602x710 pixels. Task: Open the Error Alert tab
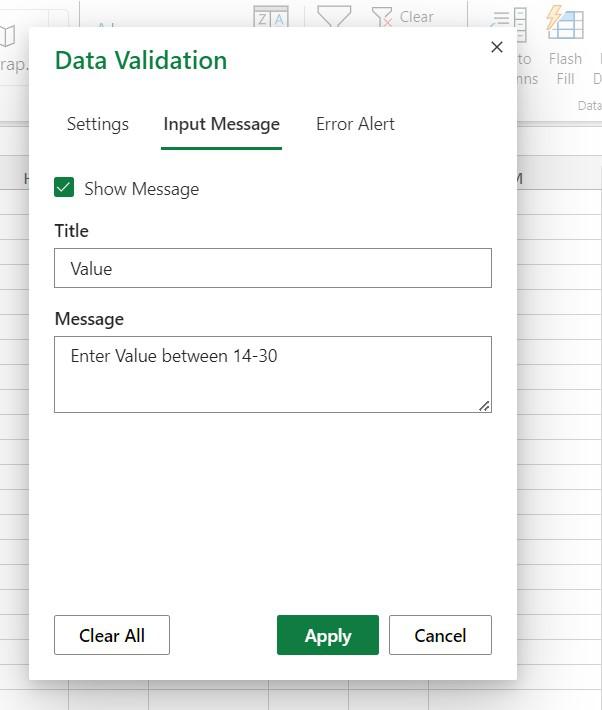click(x=355, y=124)
